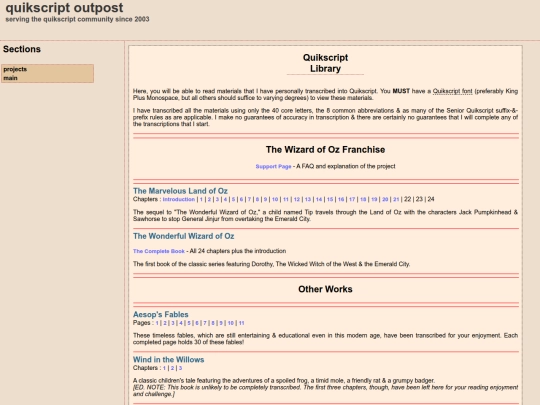Open Marvelous Land of Oz chapter 2

[209, 199]
